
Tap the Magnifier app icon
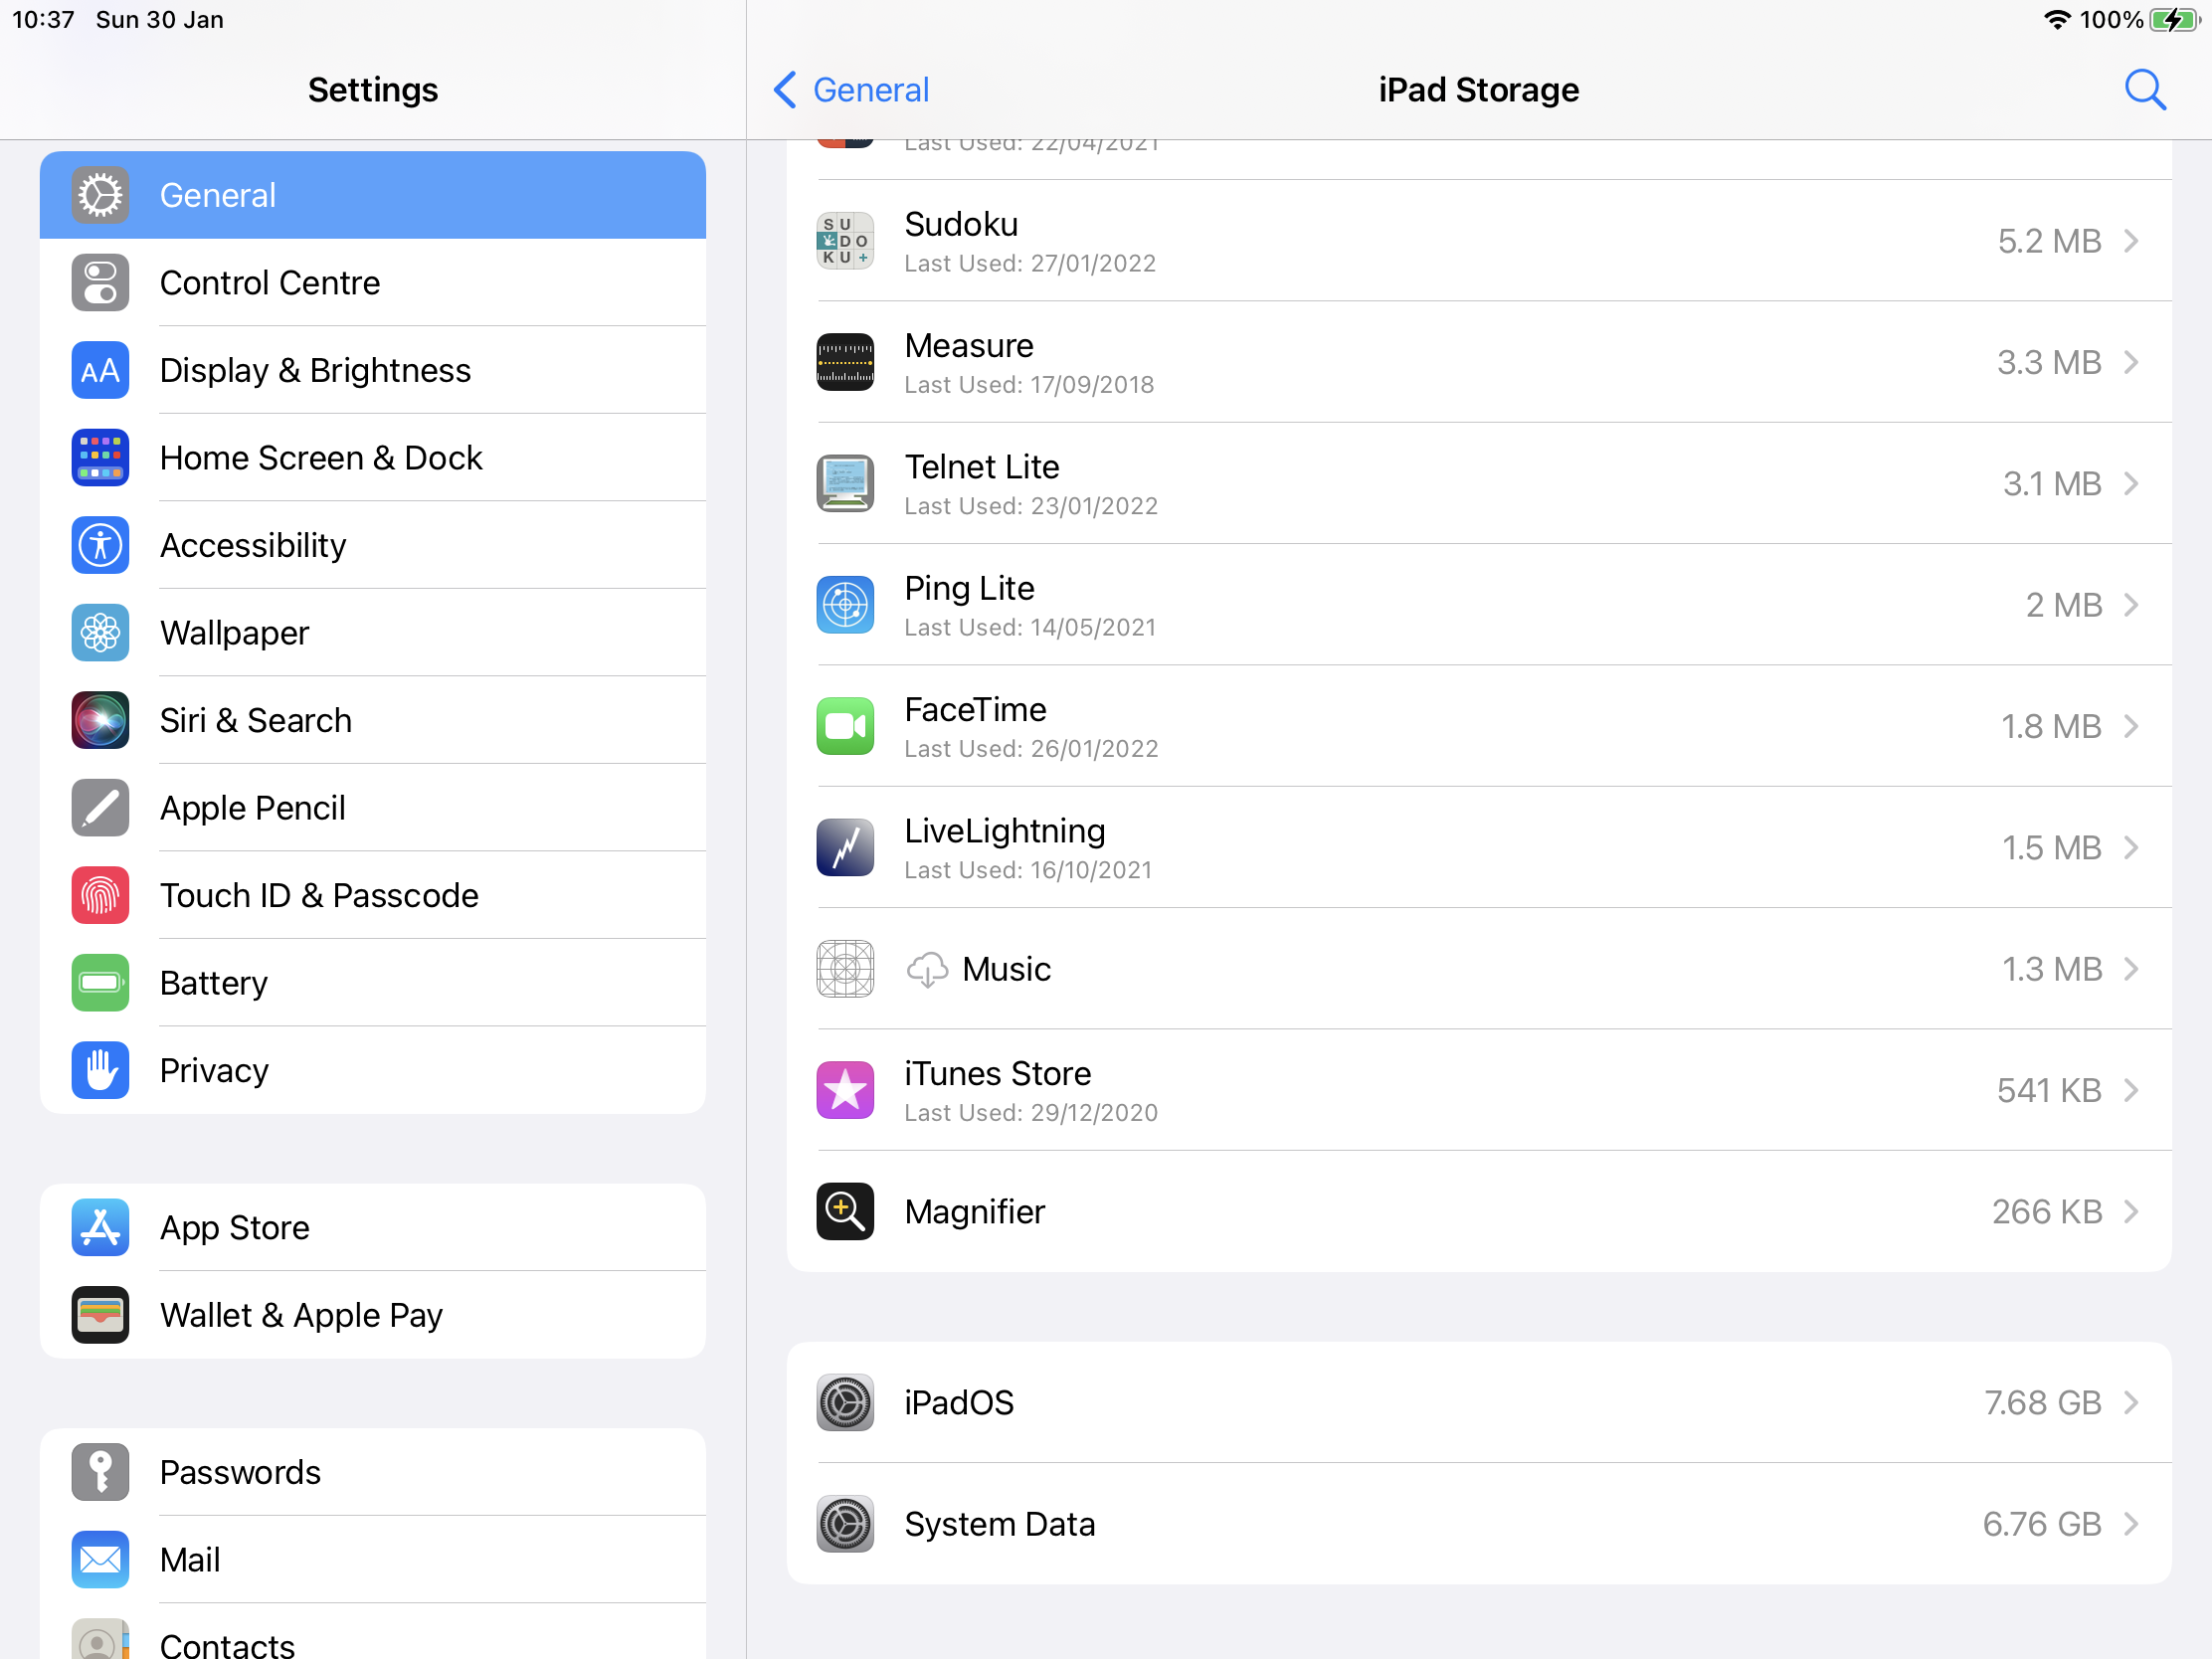[845, 1212]
